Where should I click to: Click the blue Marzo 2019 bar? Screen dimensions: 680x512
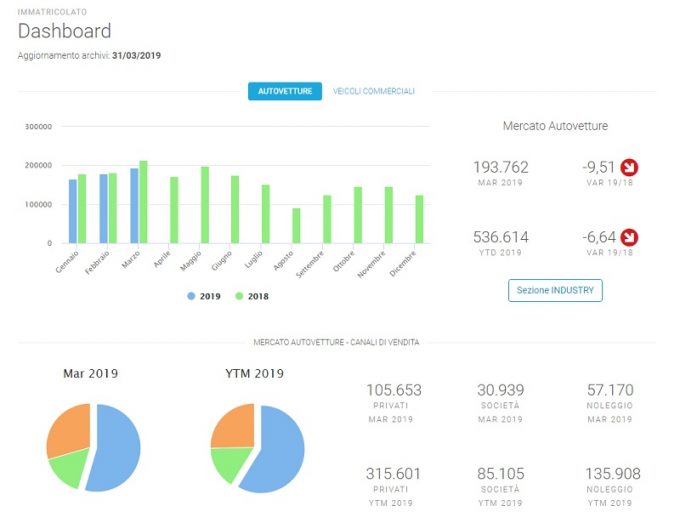click(x=134, y=206)
